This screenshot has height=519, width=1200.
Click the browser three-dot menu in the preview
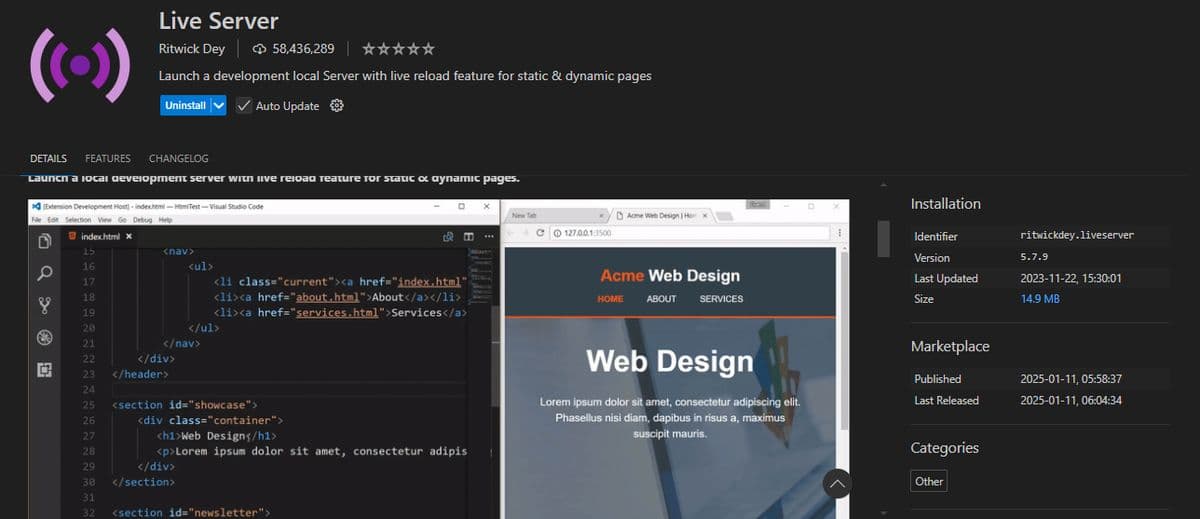tap(839, 232)
